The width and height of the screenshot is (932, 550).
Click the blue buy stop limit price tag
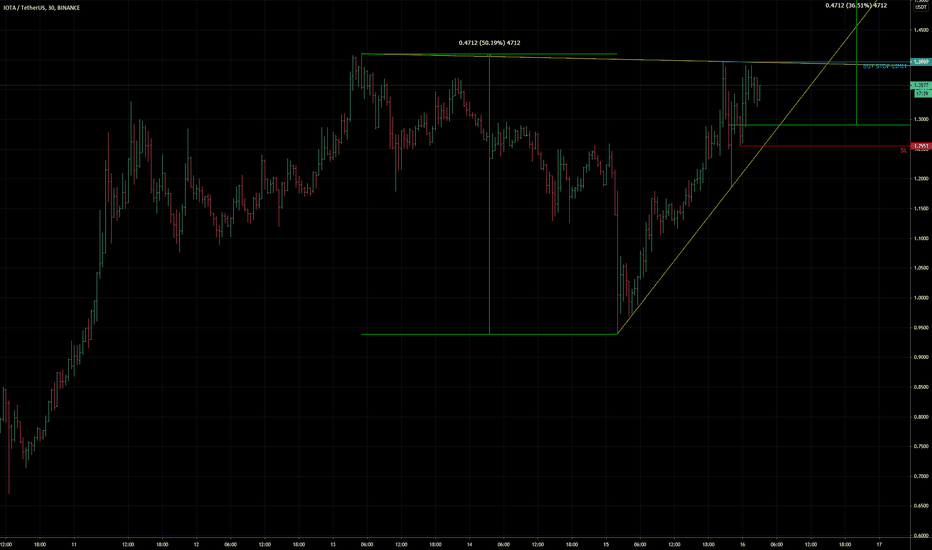pyautogui.click(x=921, y=62)
